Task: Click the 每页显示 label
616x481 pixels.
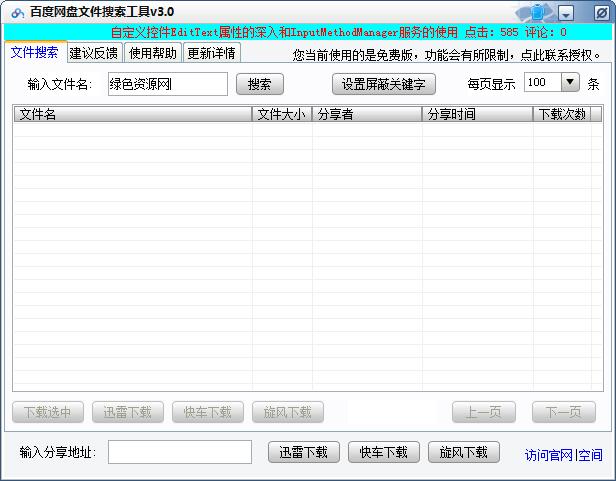Action: tap(491, 84)
